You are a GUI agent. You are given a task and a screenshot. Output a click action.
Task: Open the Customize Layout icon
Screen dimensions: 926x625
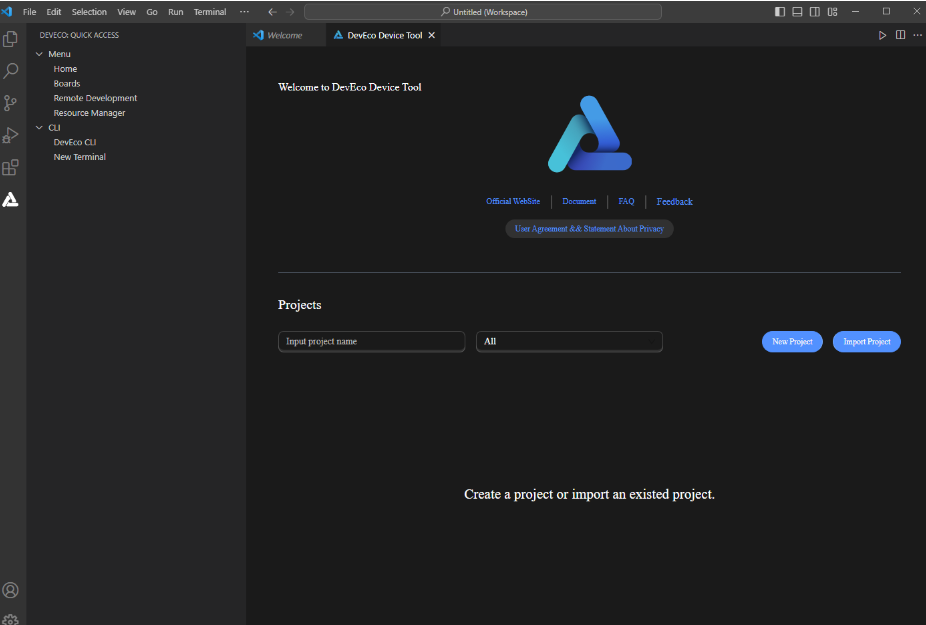tap(832, 12)
